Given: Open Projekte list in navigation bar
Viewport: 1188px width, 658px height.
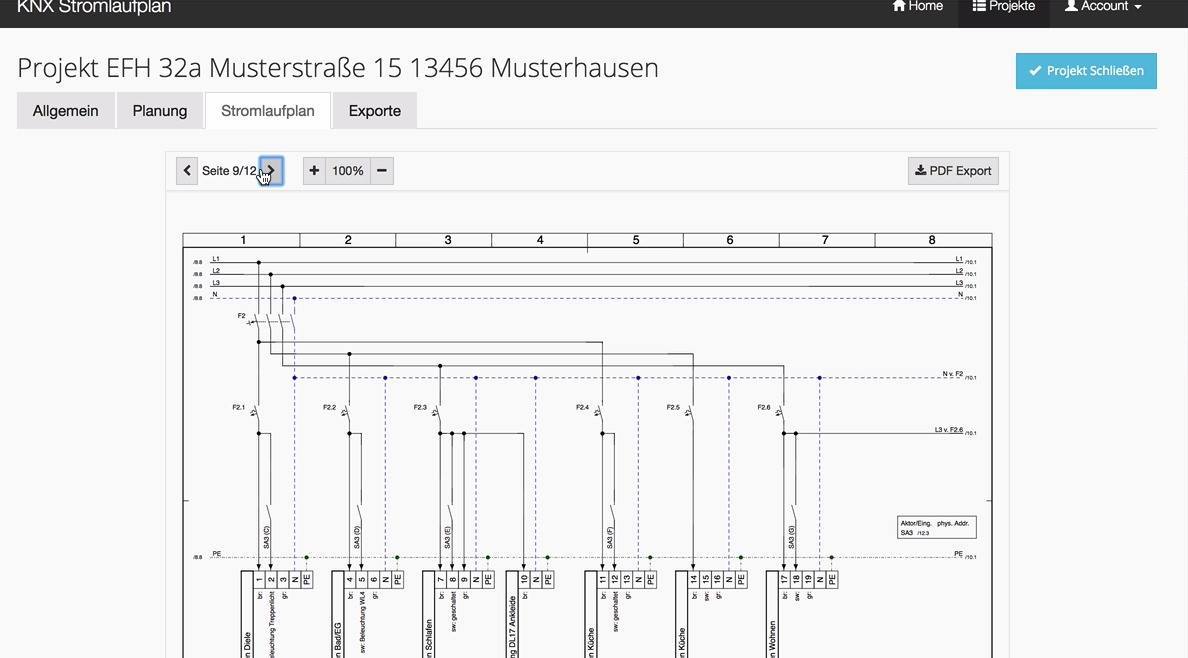Looking at the screenshot, I should click(x=1004, y=7).
